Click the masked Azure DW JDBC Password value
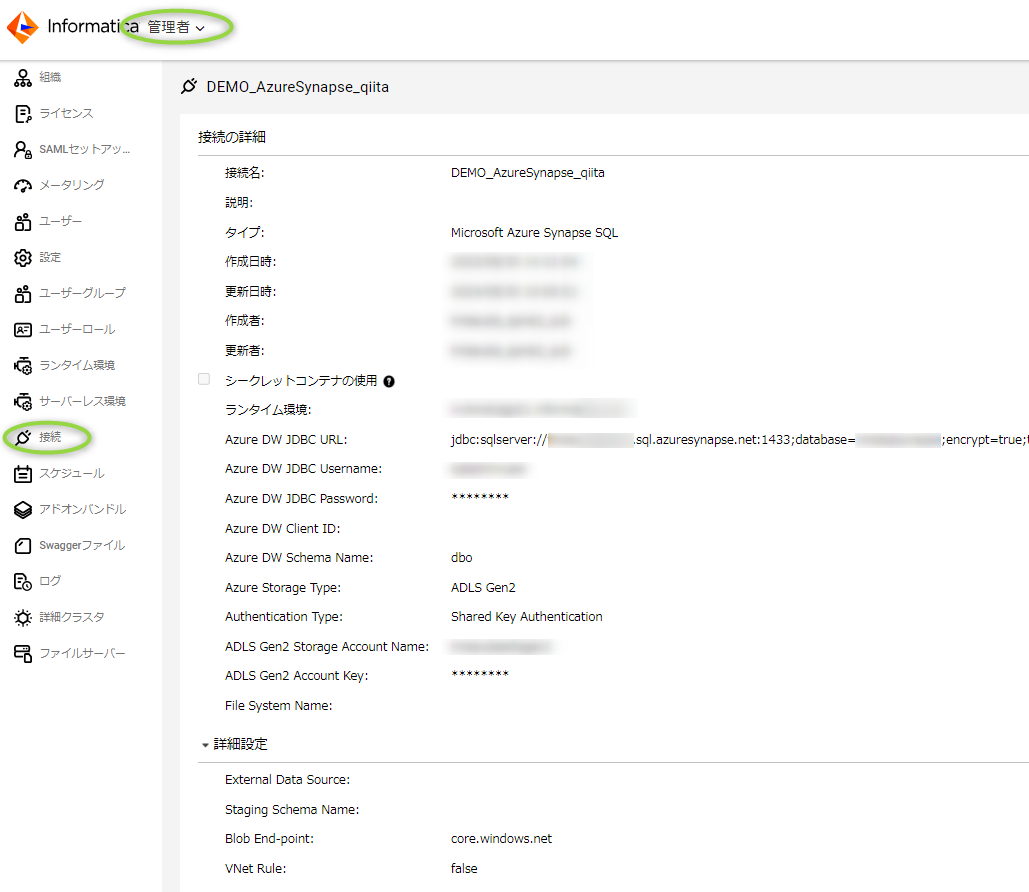The image size is (1029, 892). (481, 498)
